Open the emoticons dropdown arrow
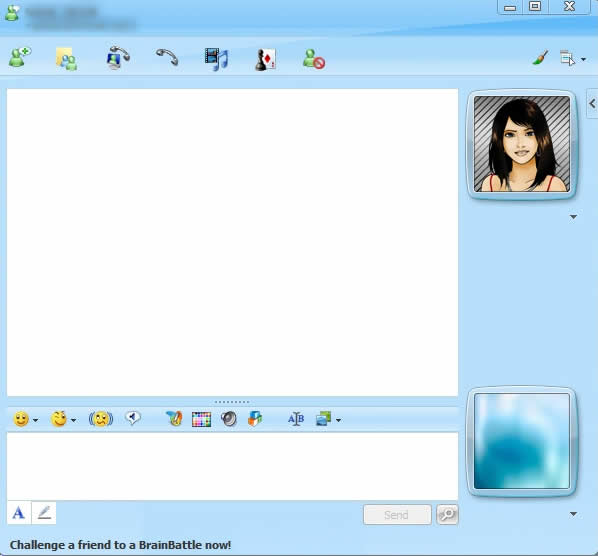The width and height of the screenshot is (598, 556). pos(35,420)
